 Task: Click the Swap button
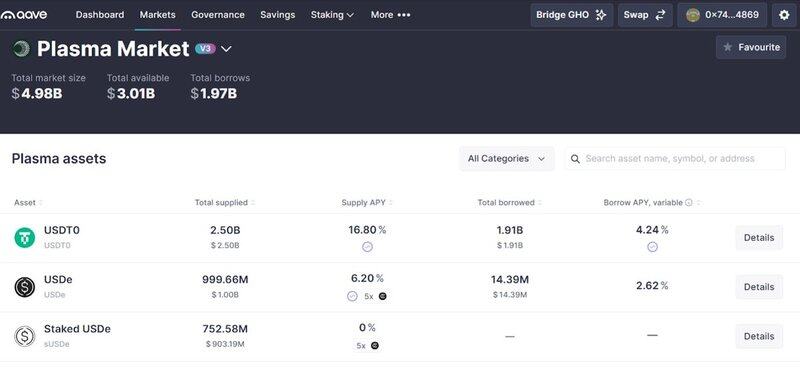[645, 15]
